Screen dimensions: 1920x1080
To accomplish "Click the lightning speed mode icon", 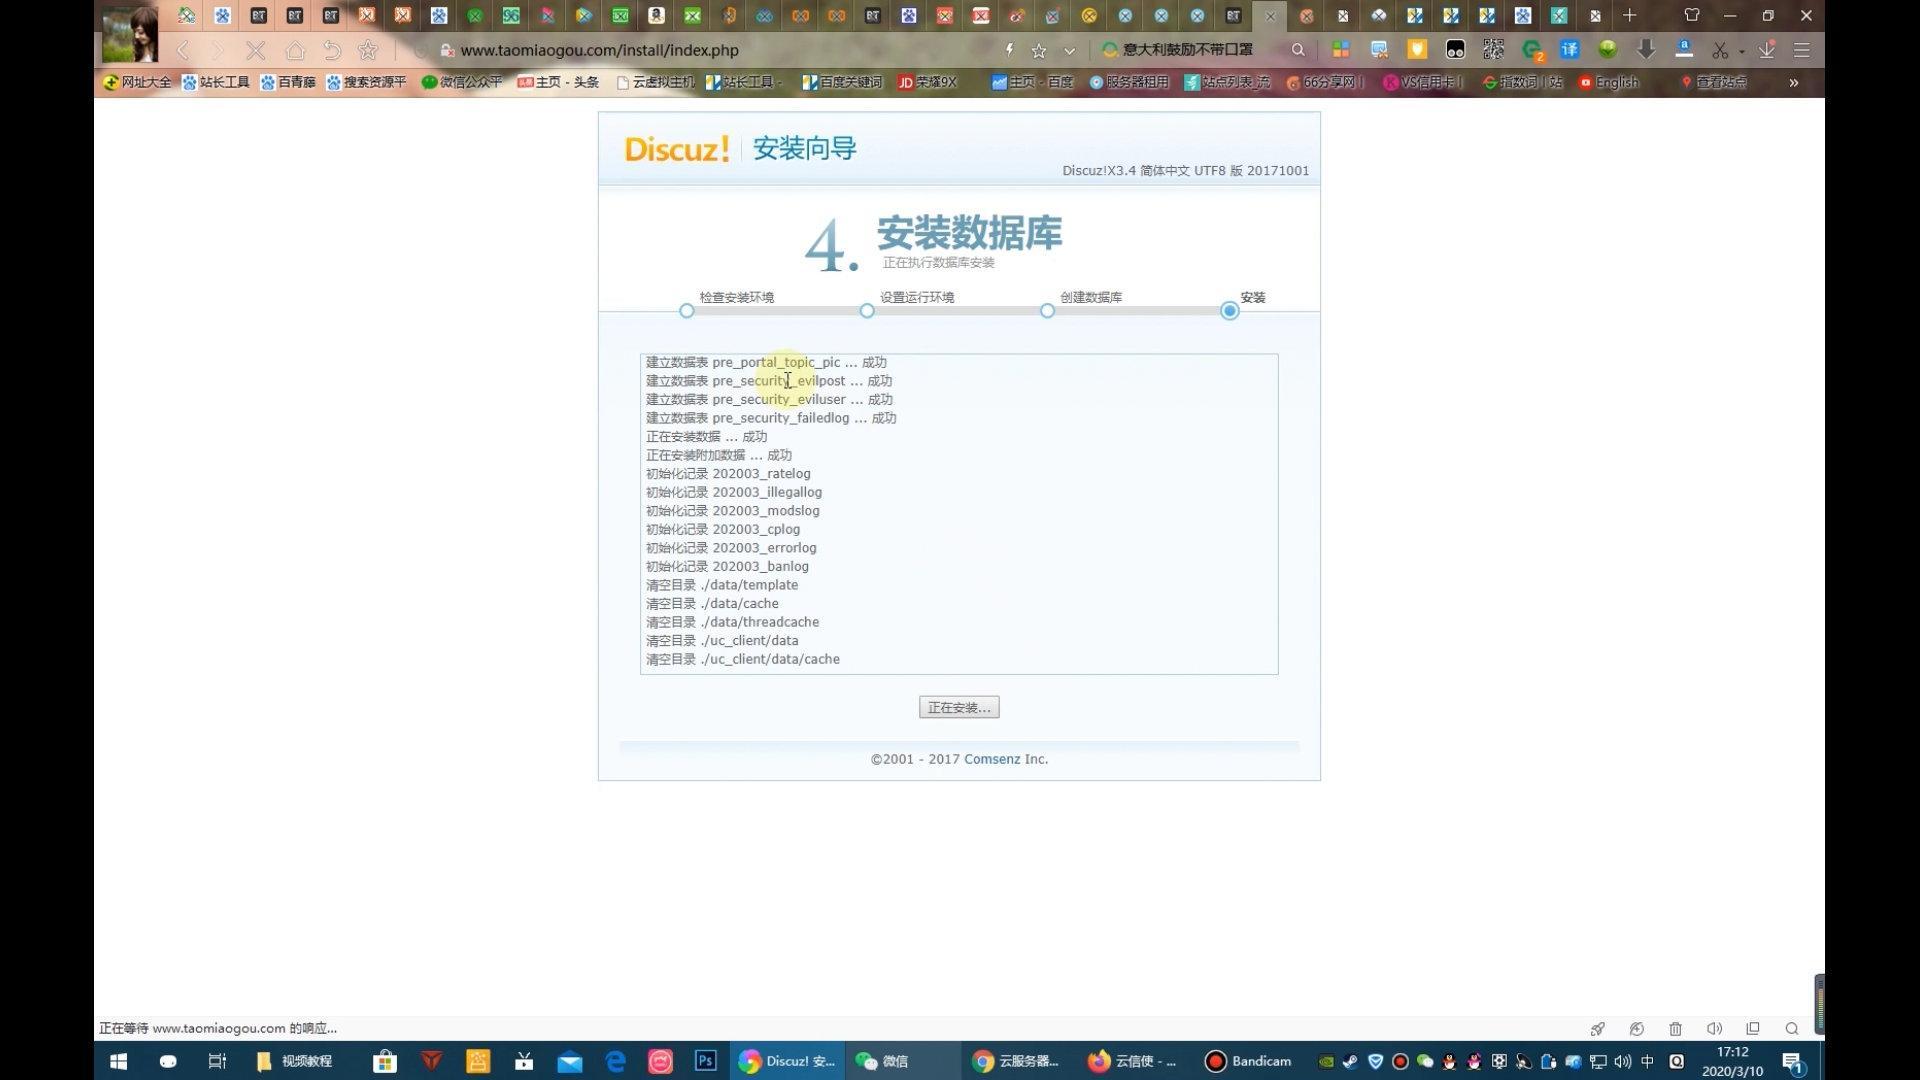I will [x=1009, y=50].
